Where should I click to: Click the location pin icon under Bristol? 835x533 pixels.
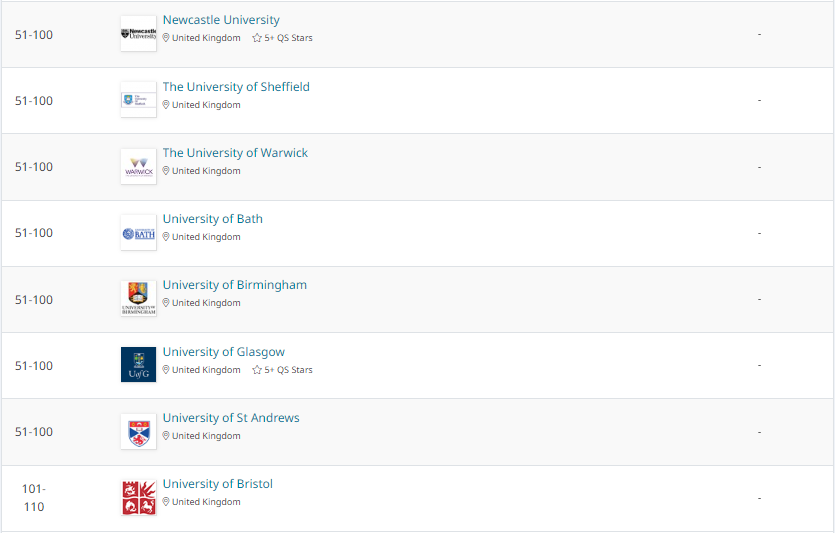[x=166, y=502]
